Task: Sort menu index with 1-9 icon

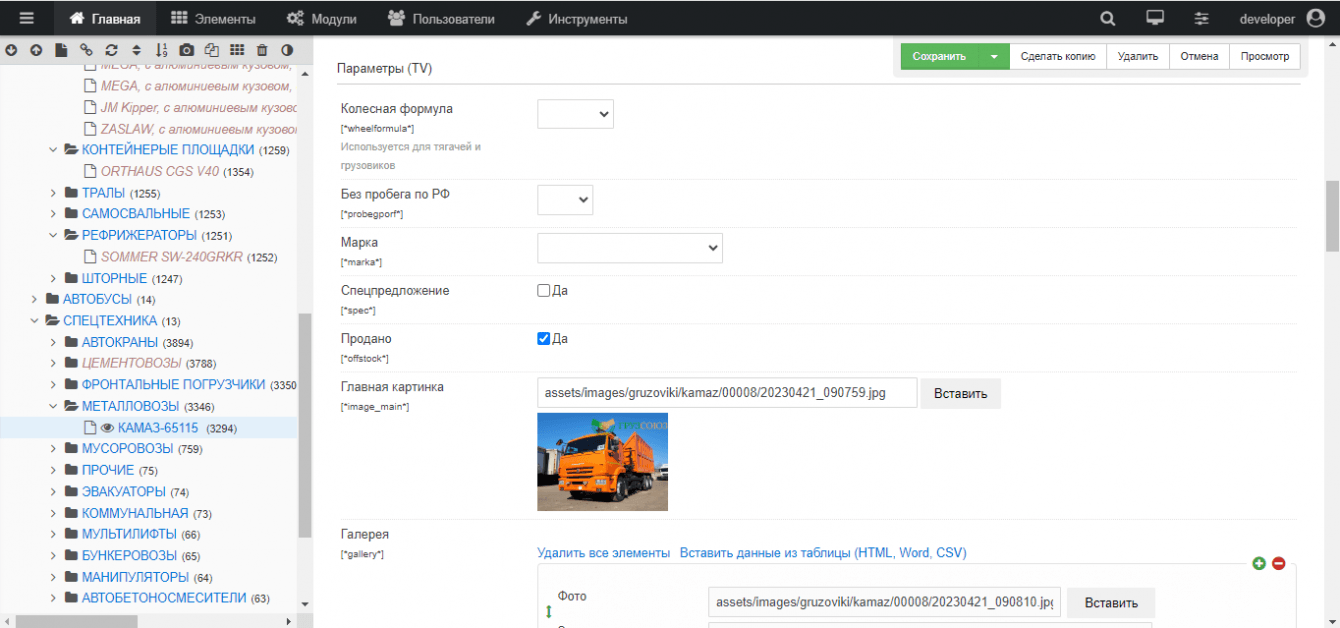Action: tap(162, 49)
